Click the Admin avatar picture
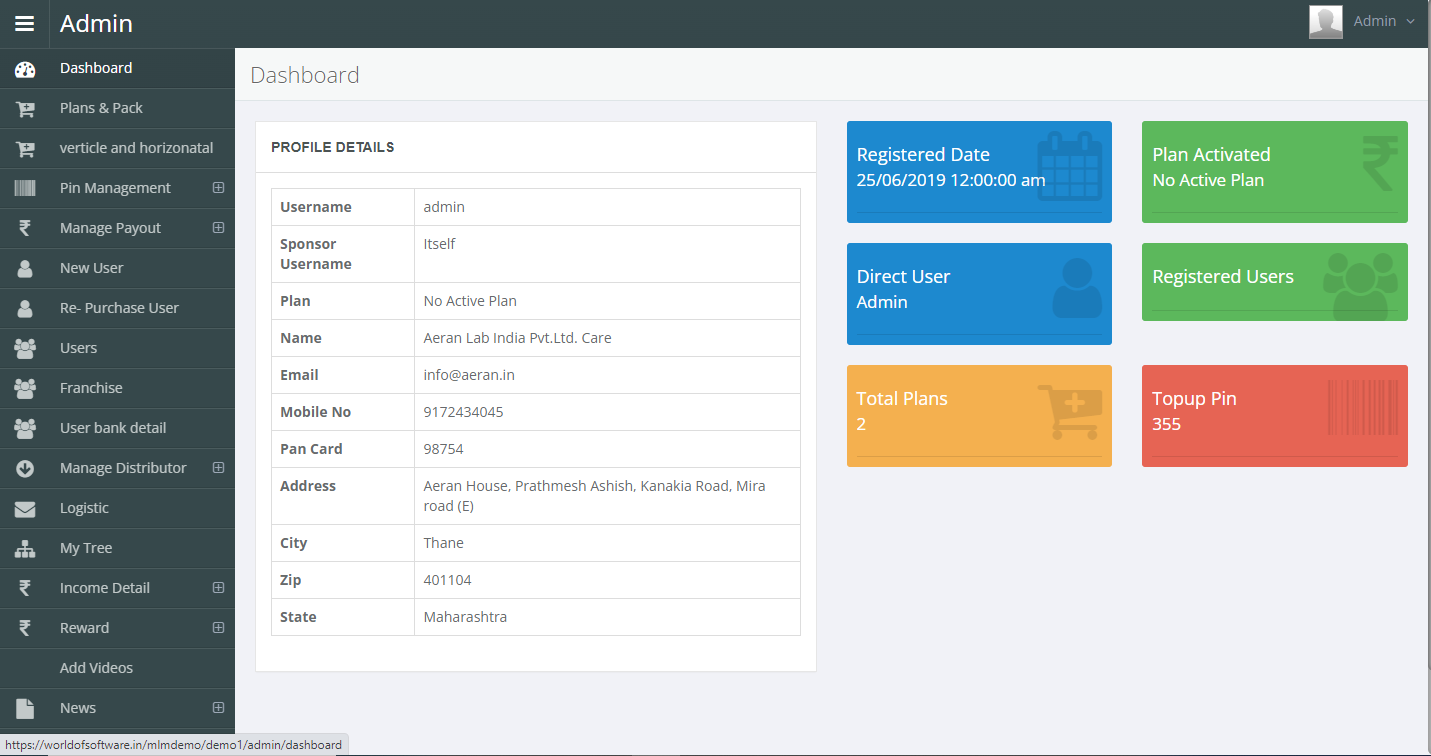The height and width of the screenshot is (756, 1431). [x=1326, y=22]
